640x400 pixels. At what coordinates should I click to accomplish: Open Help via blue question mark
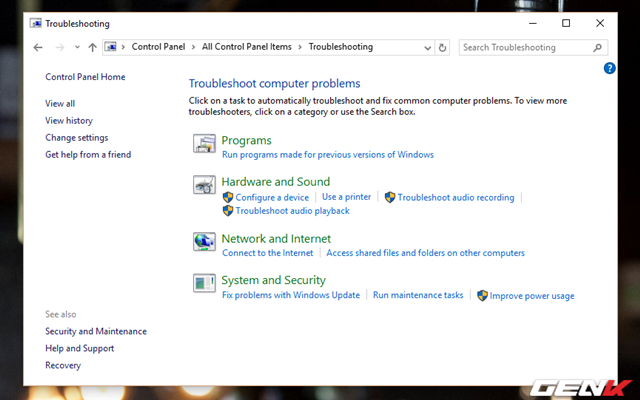(x=609, y=68)
